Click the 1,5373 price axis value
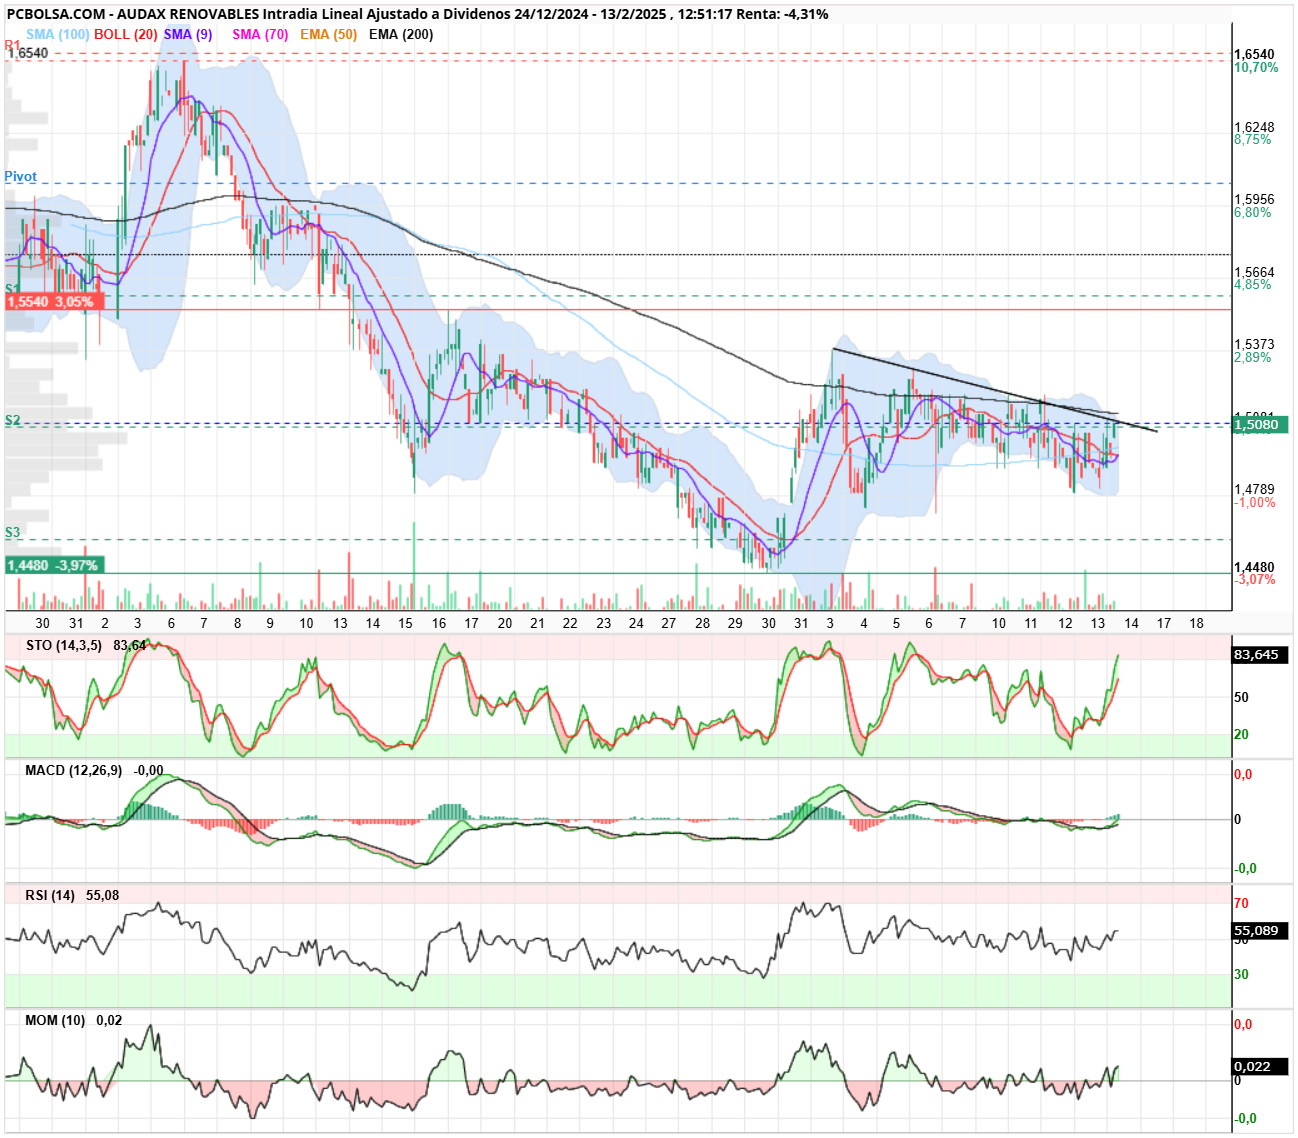This screenshot has height=1138, width=1298. 1254,344
